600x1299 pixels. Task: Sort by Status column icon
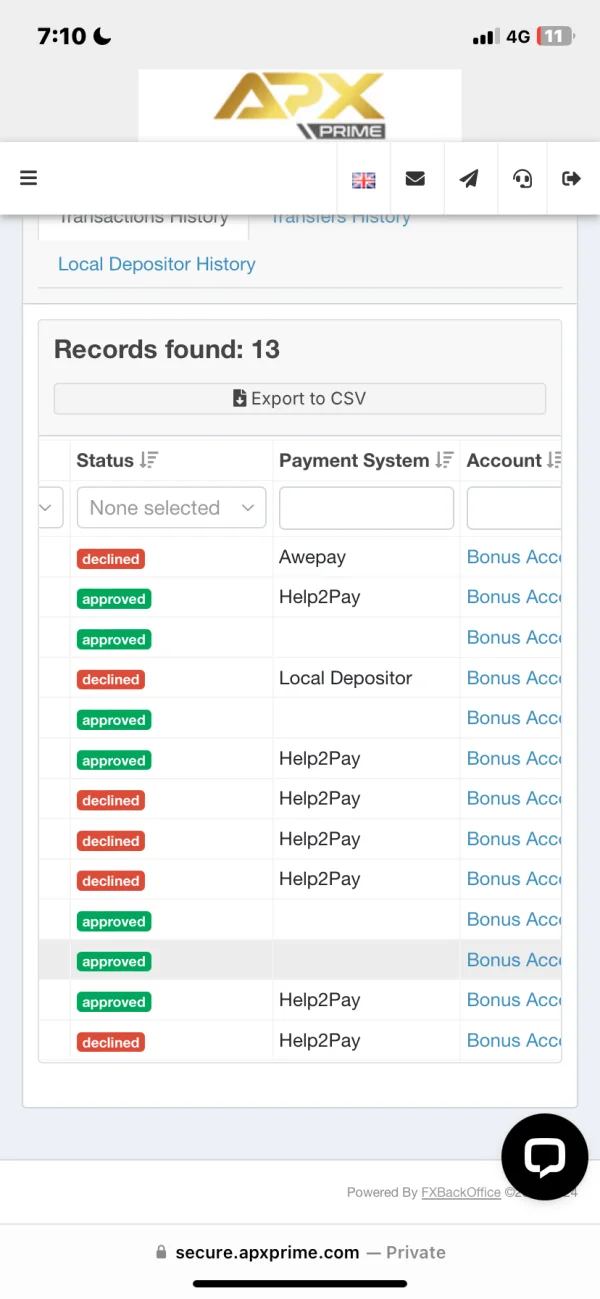click(149, 460)
